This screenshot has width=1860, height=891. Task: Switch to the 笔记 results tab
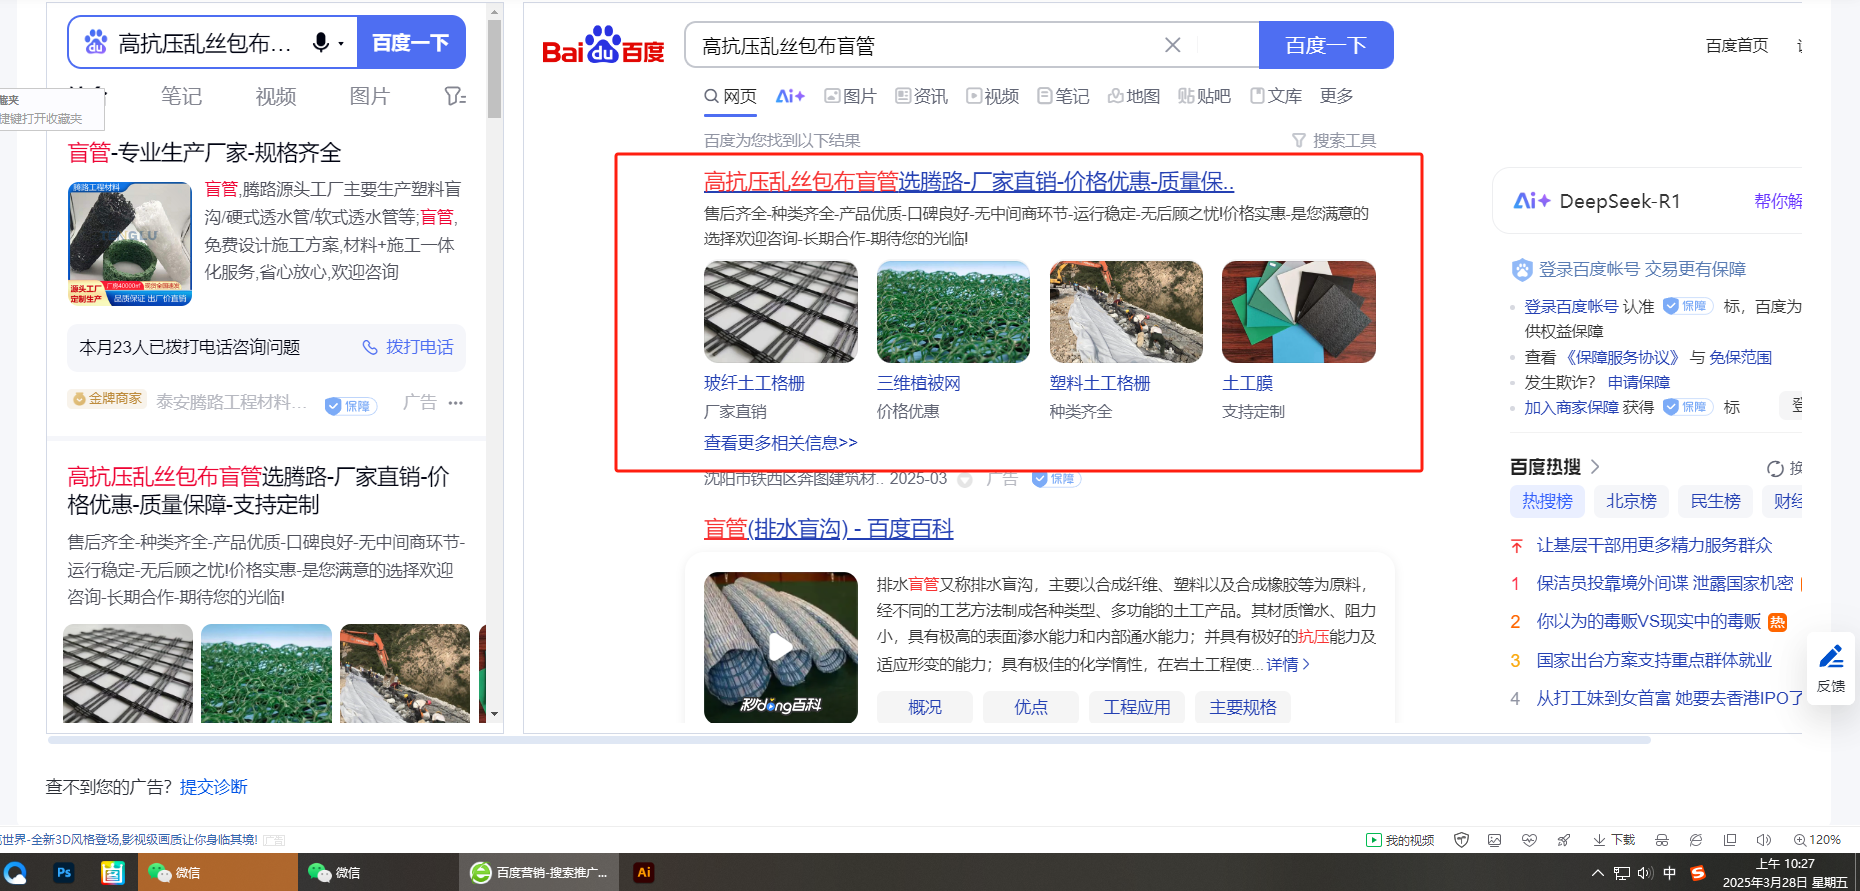(x=1063, y=96)
